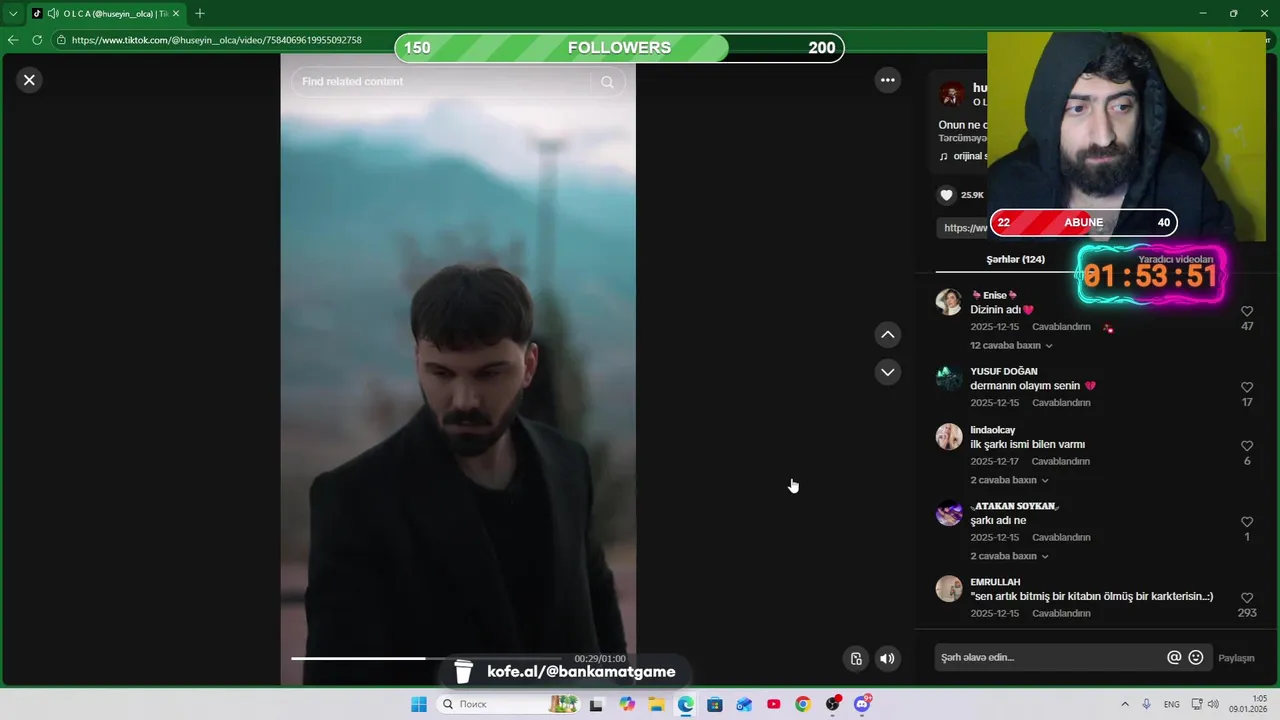Close the TikTok video viewer

[x=29, y=80]
